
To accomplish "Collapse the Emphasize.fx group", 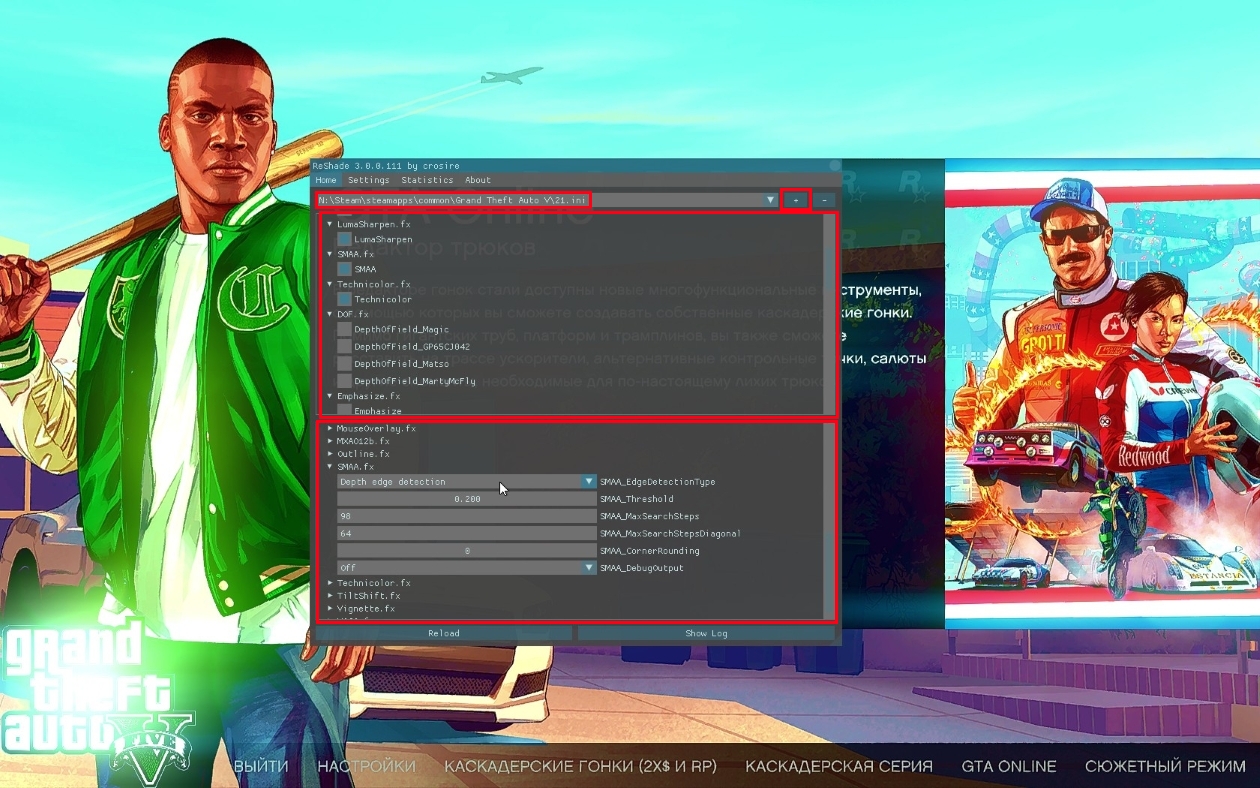I will [x=330, y=396].
